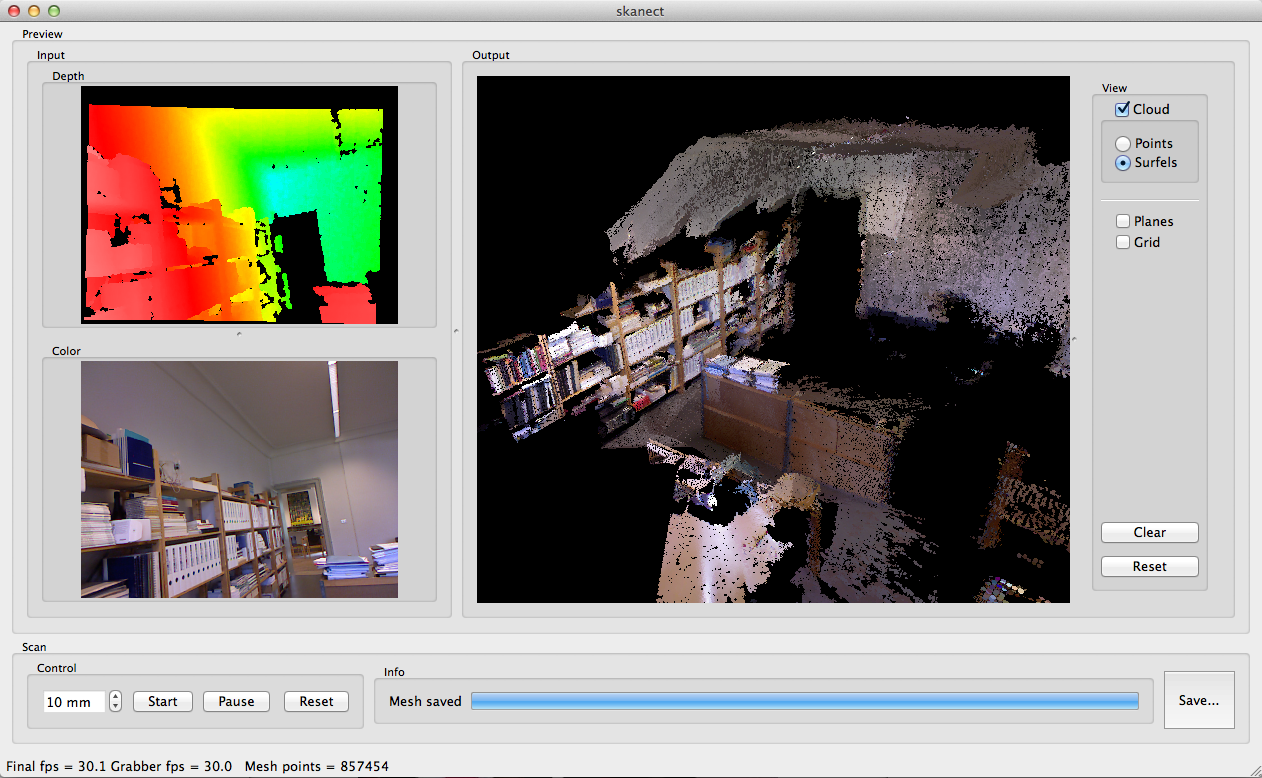This screenshot has width=1262, height=778.
Task: Click the Start scan button
Action: [162, 701]
